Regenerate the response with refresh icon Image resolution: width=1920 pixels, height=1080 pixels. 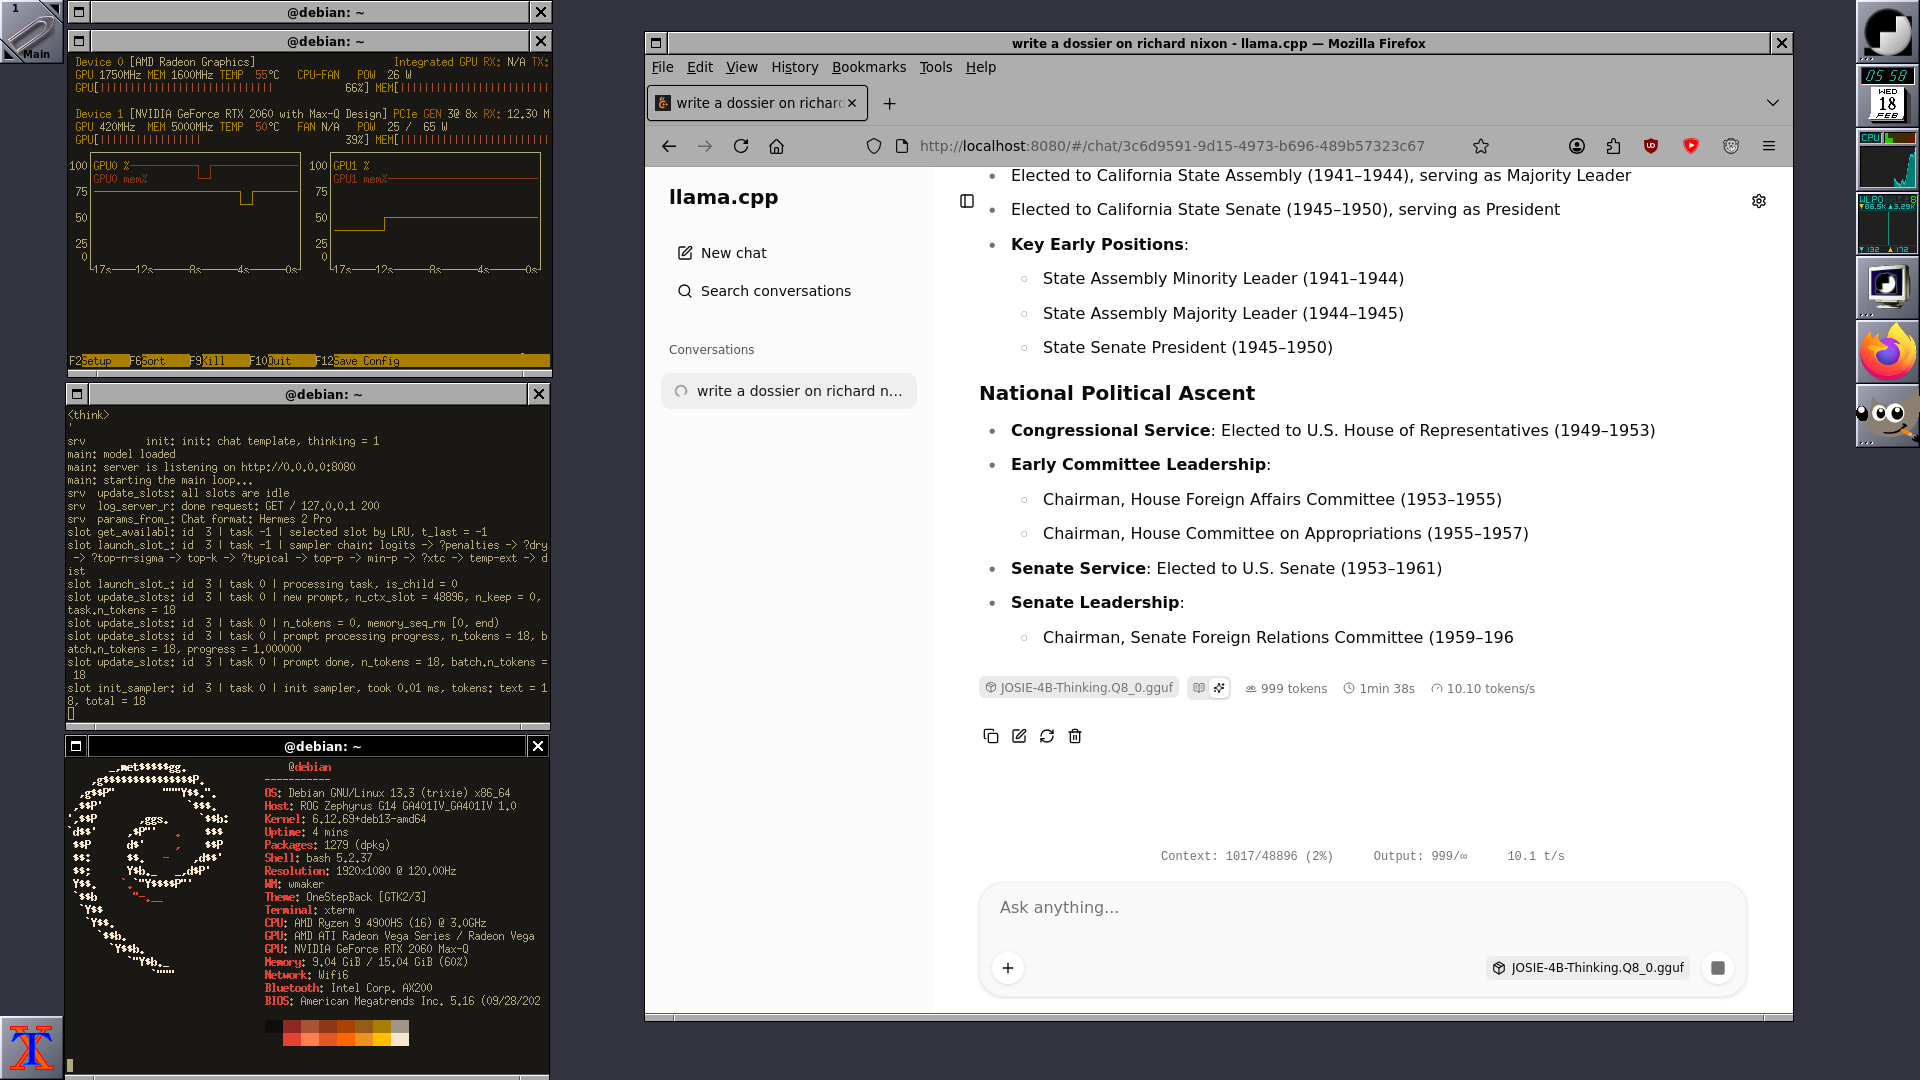1046,736
